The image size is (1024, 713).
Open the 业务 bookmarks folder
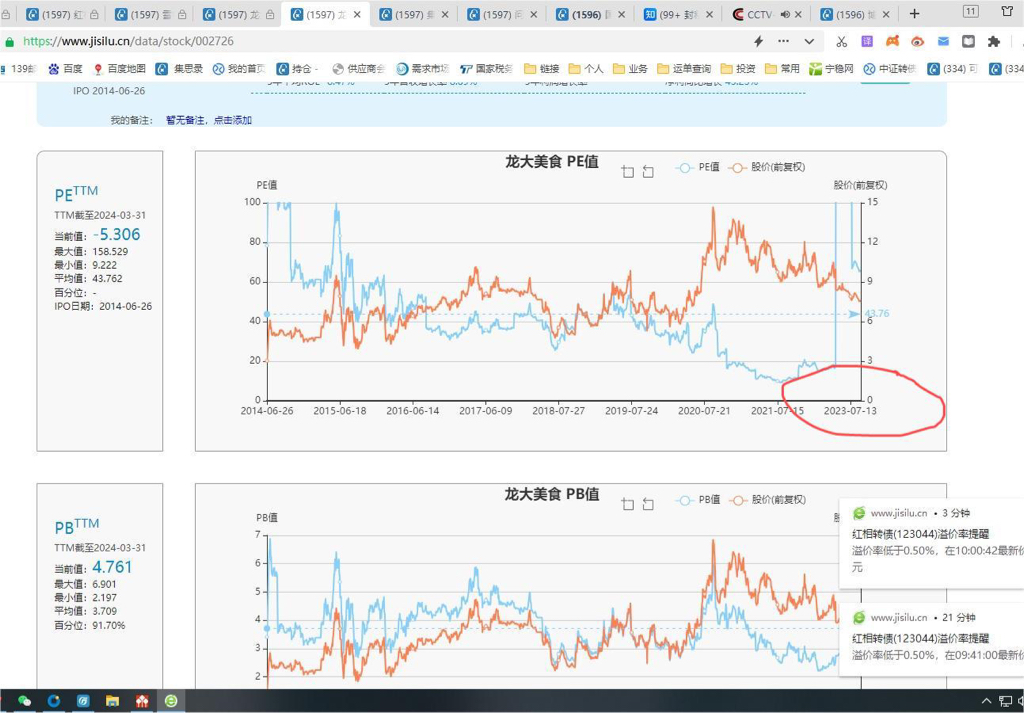(x=630, y=69)
